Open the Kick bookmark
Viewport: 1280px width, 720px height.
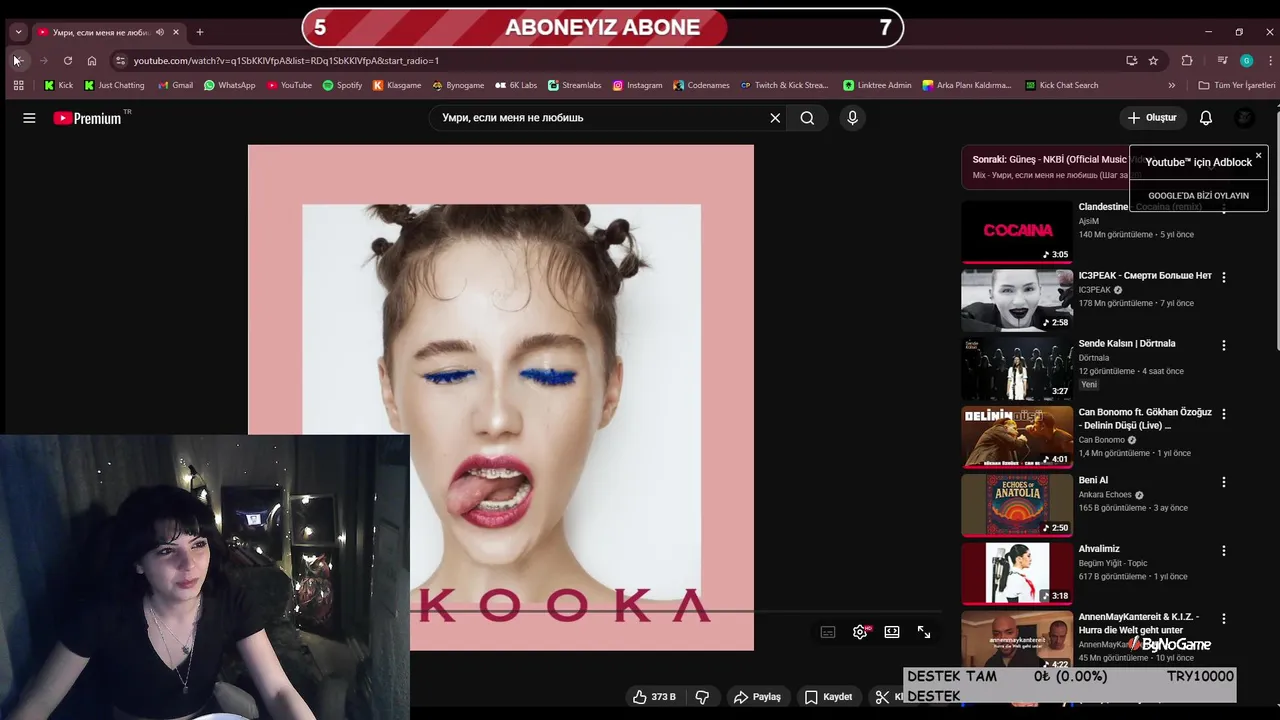click(x=58, y=86)
